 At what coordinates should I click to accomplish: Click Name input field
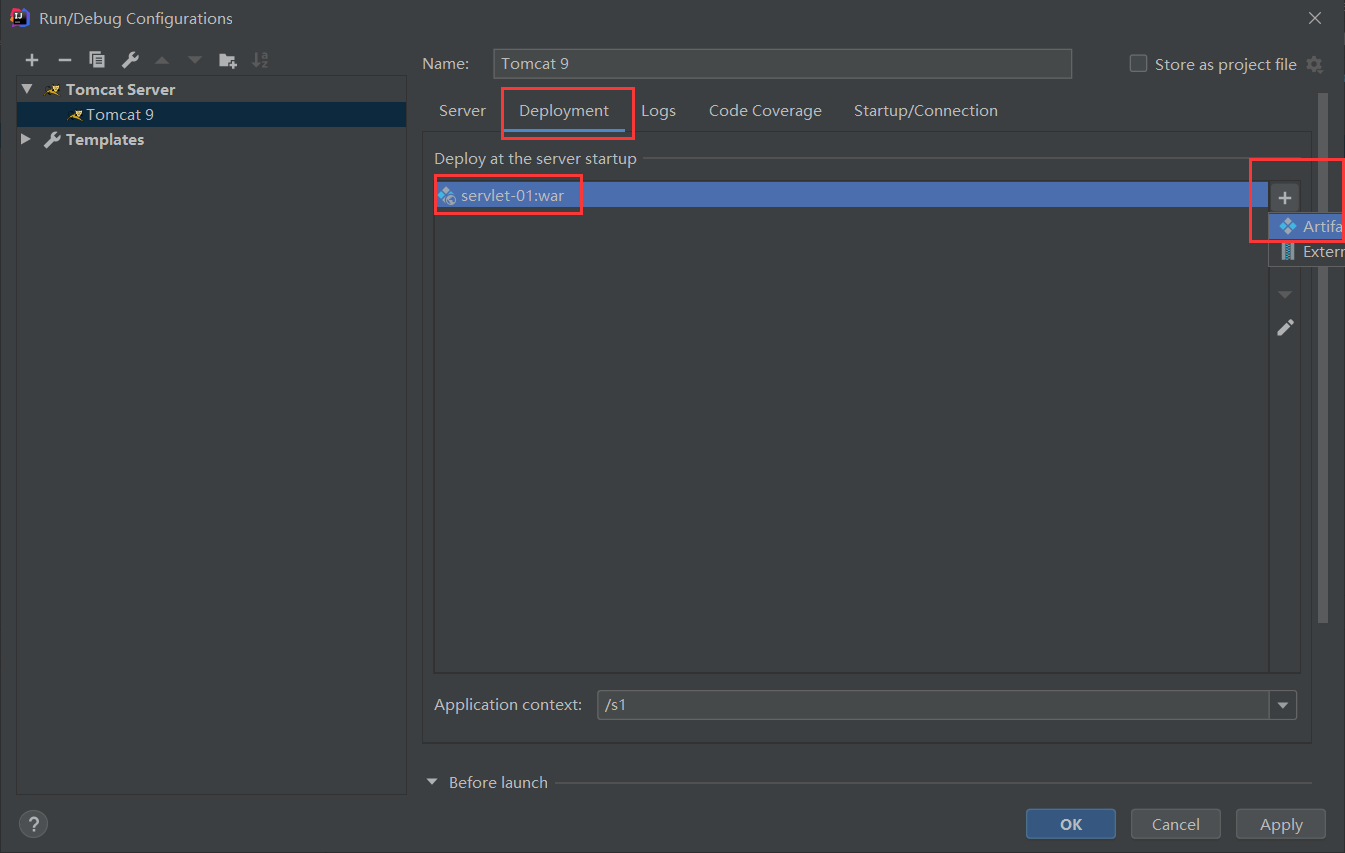(x=783, y=63)
